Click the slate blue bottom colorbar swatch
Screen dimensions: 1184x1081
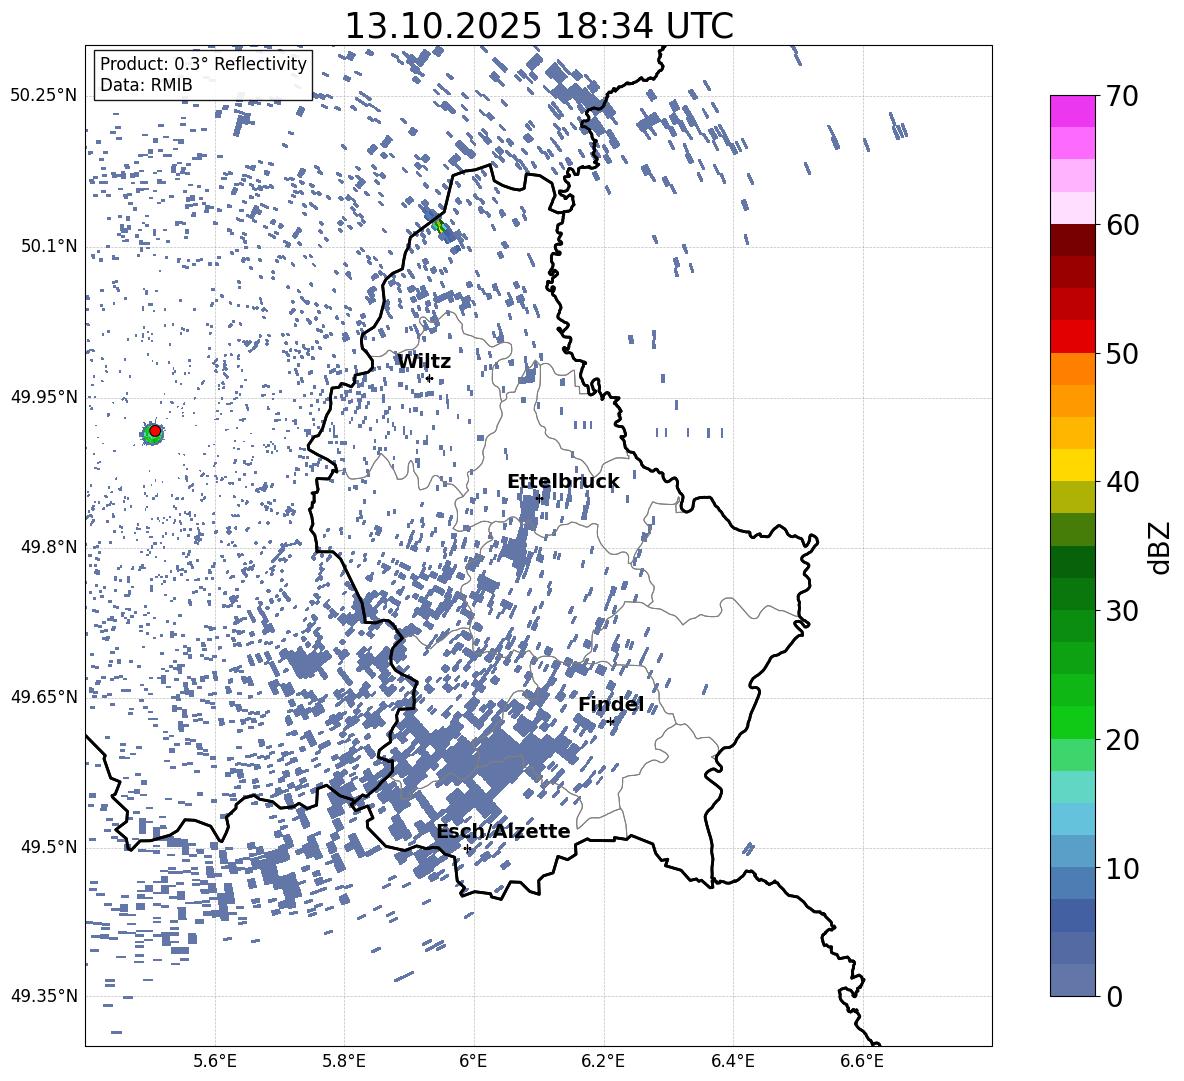click(1072, 980)
